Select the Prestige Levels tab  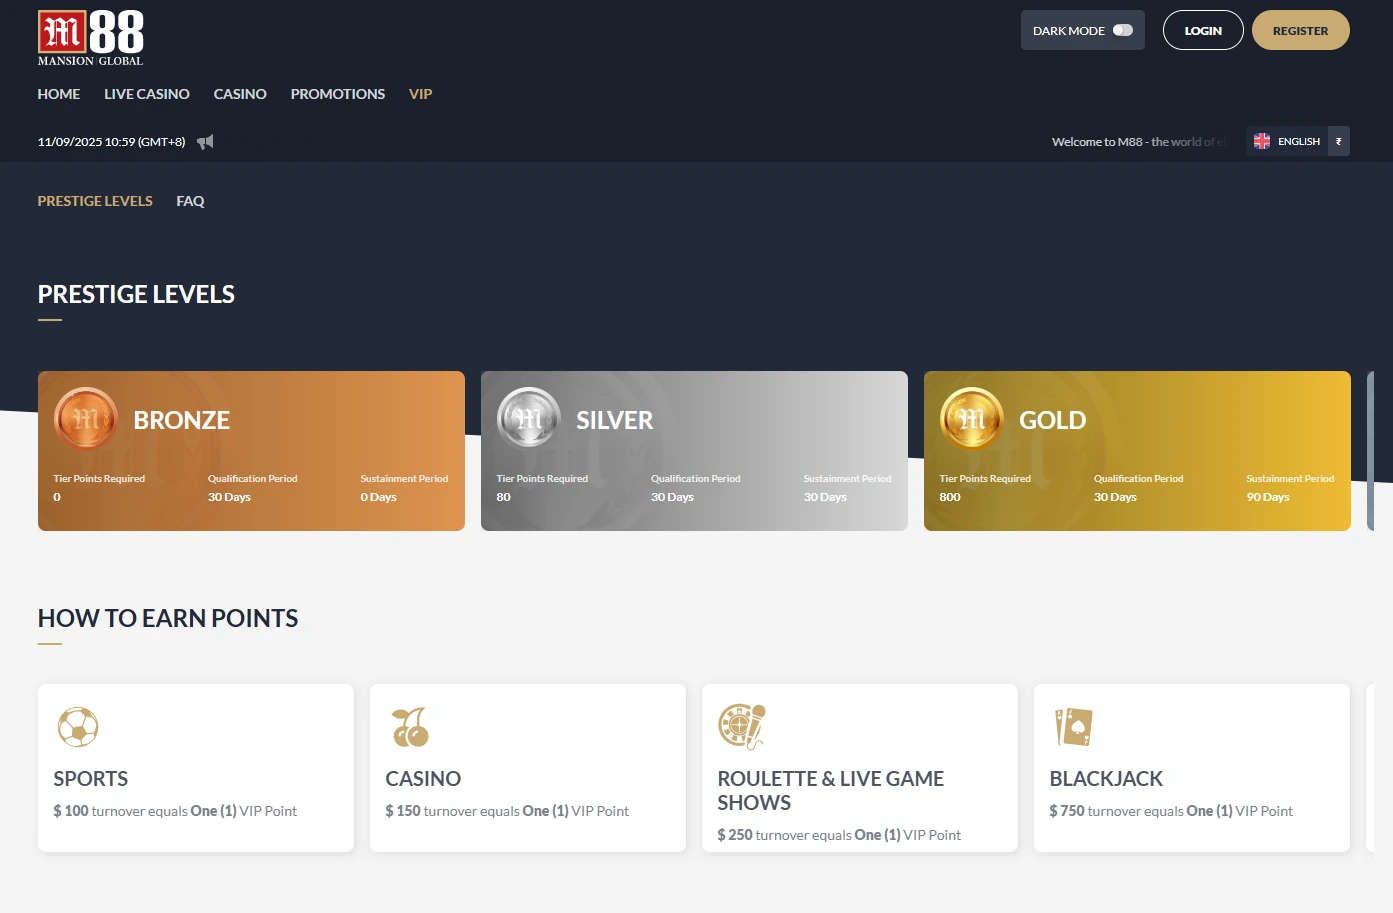[x=95, y=201]
